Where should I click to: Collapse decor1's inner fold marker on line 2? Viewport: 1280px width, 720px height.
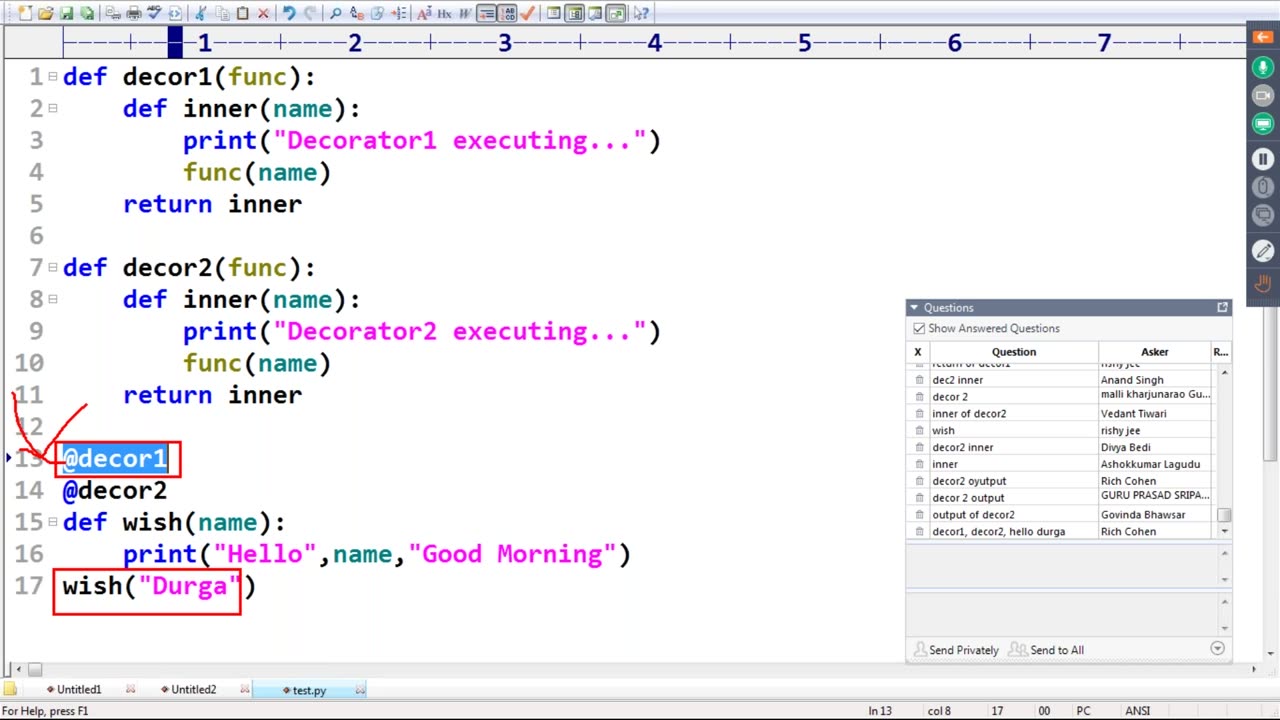click(x=53, y=108)
